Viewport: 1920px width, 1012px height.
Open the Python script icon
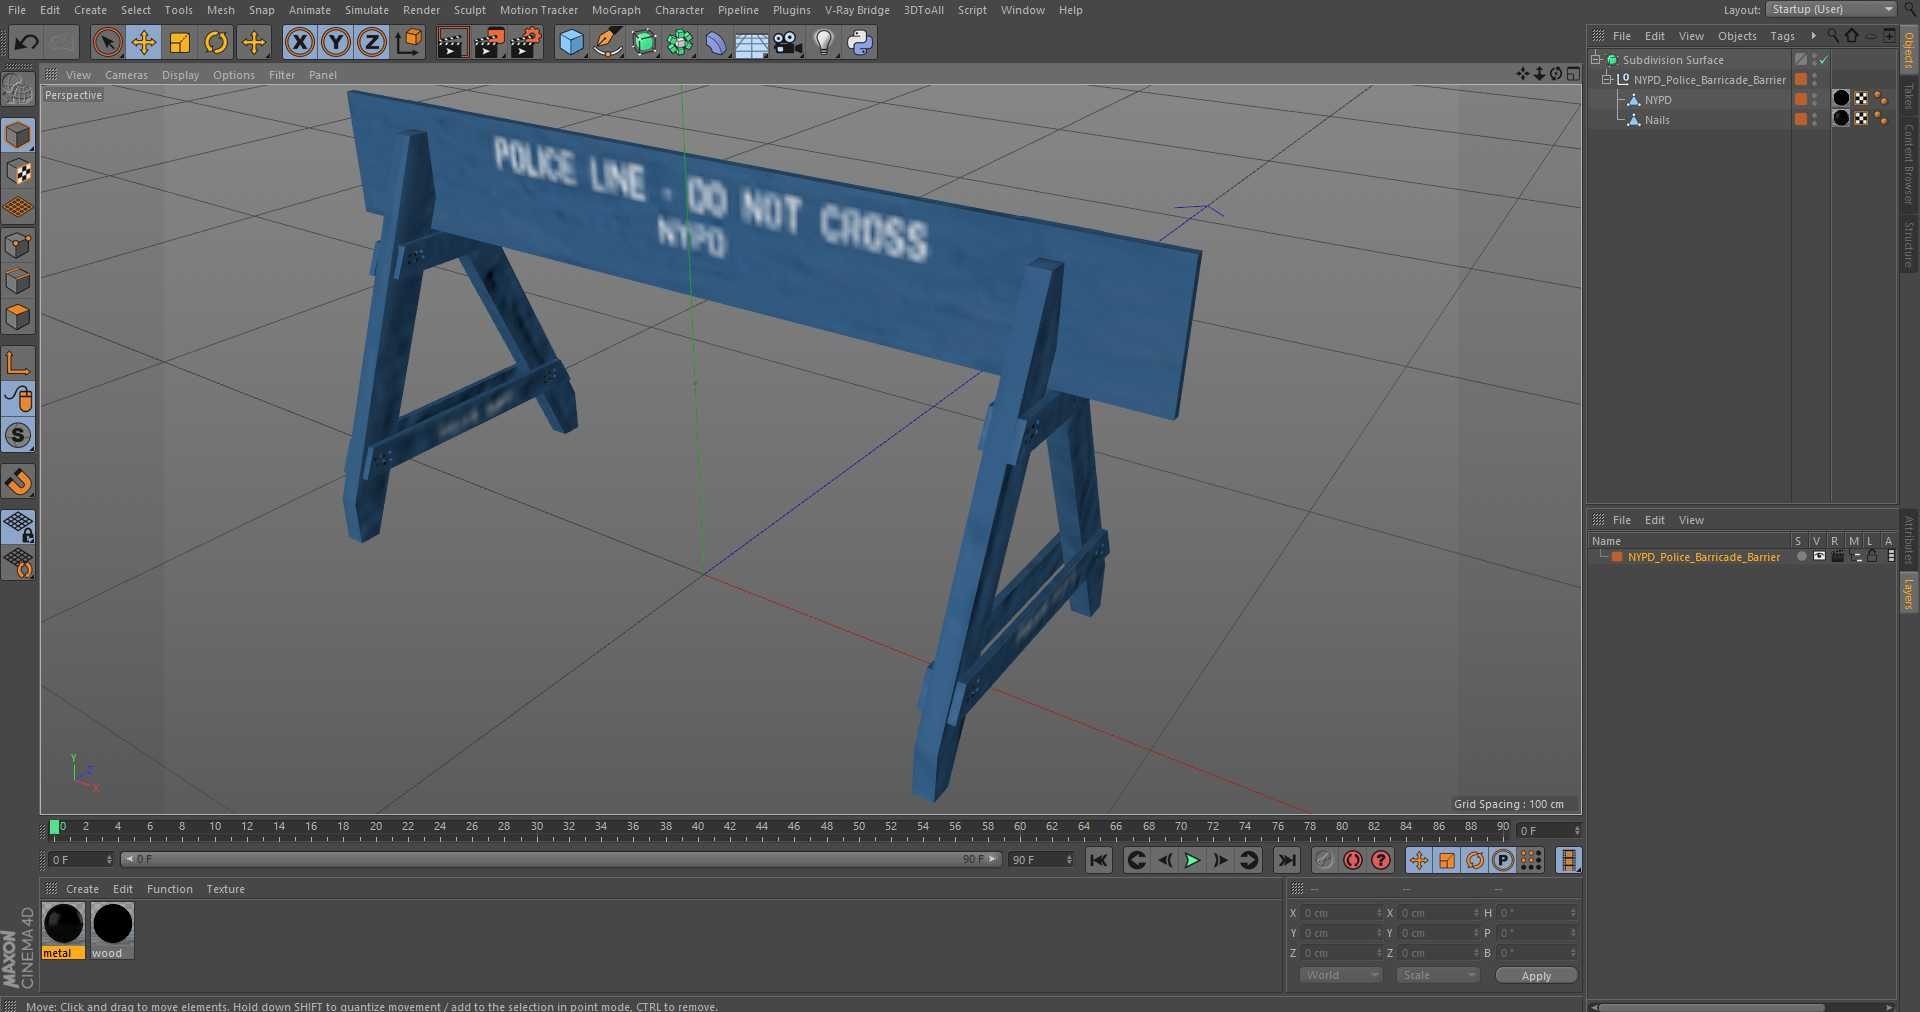860,42
